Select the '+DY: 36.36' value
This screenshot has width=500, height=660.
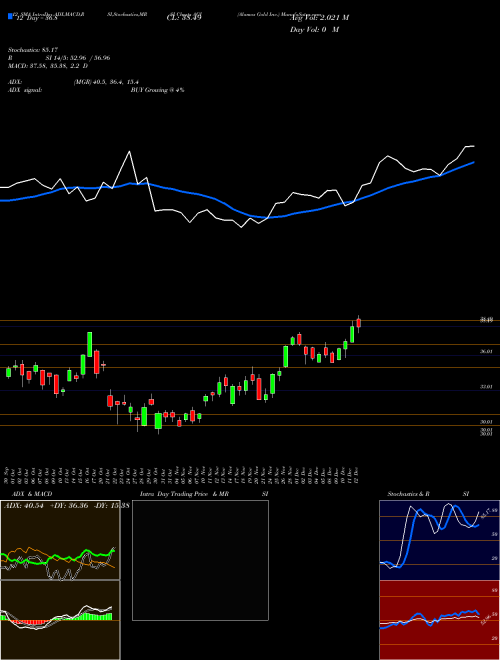coord(68,506)
